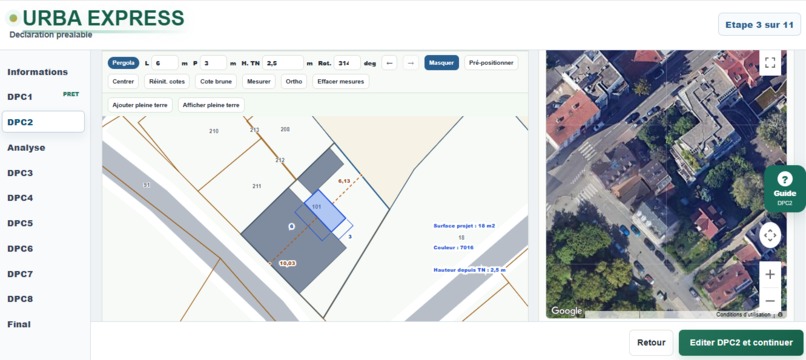This screenshot has height=360, width=806.
Task: Focus the length L input field
Action: pyautogui.click(x=165, y=63)
